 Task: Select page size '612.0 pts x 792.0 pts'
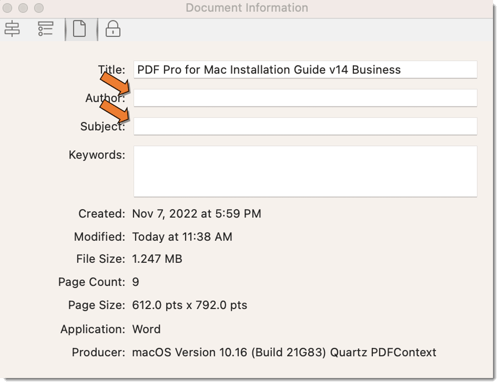pos(190,305)
